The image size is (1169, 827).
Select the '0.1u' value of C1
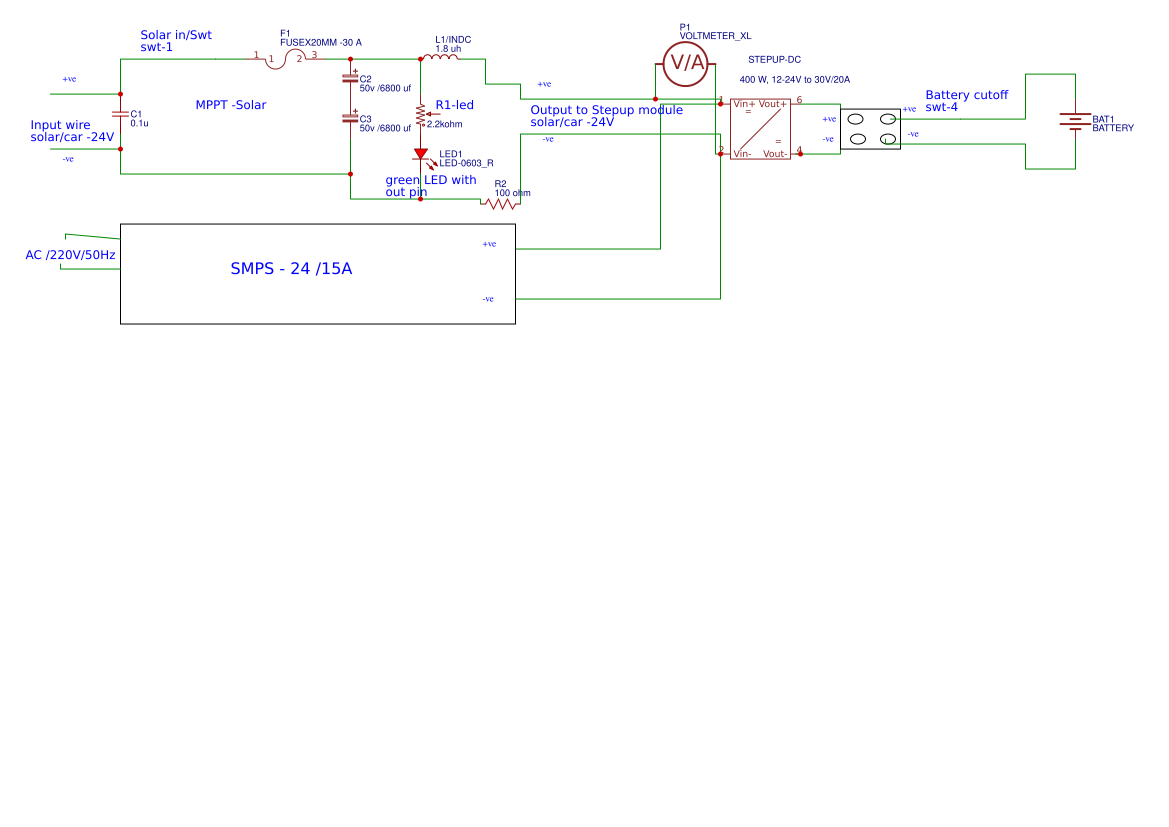point(139,123)
